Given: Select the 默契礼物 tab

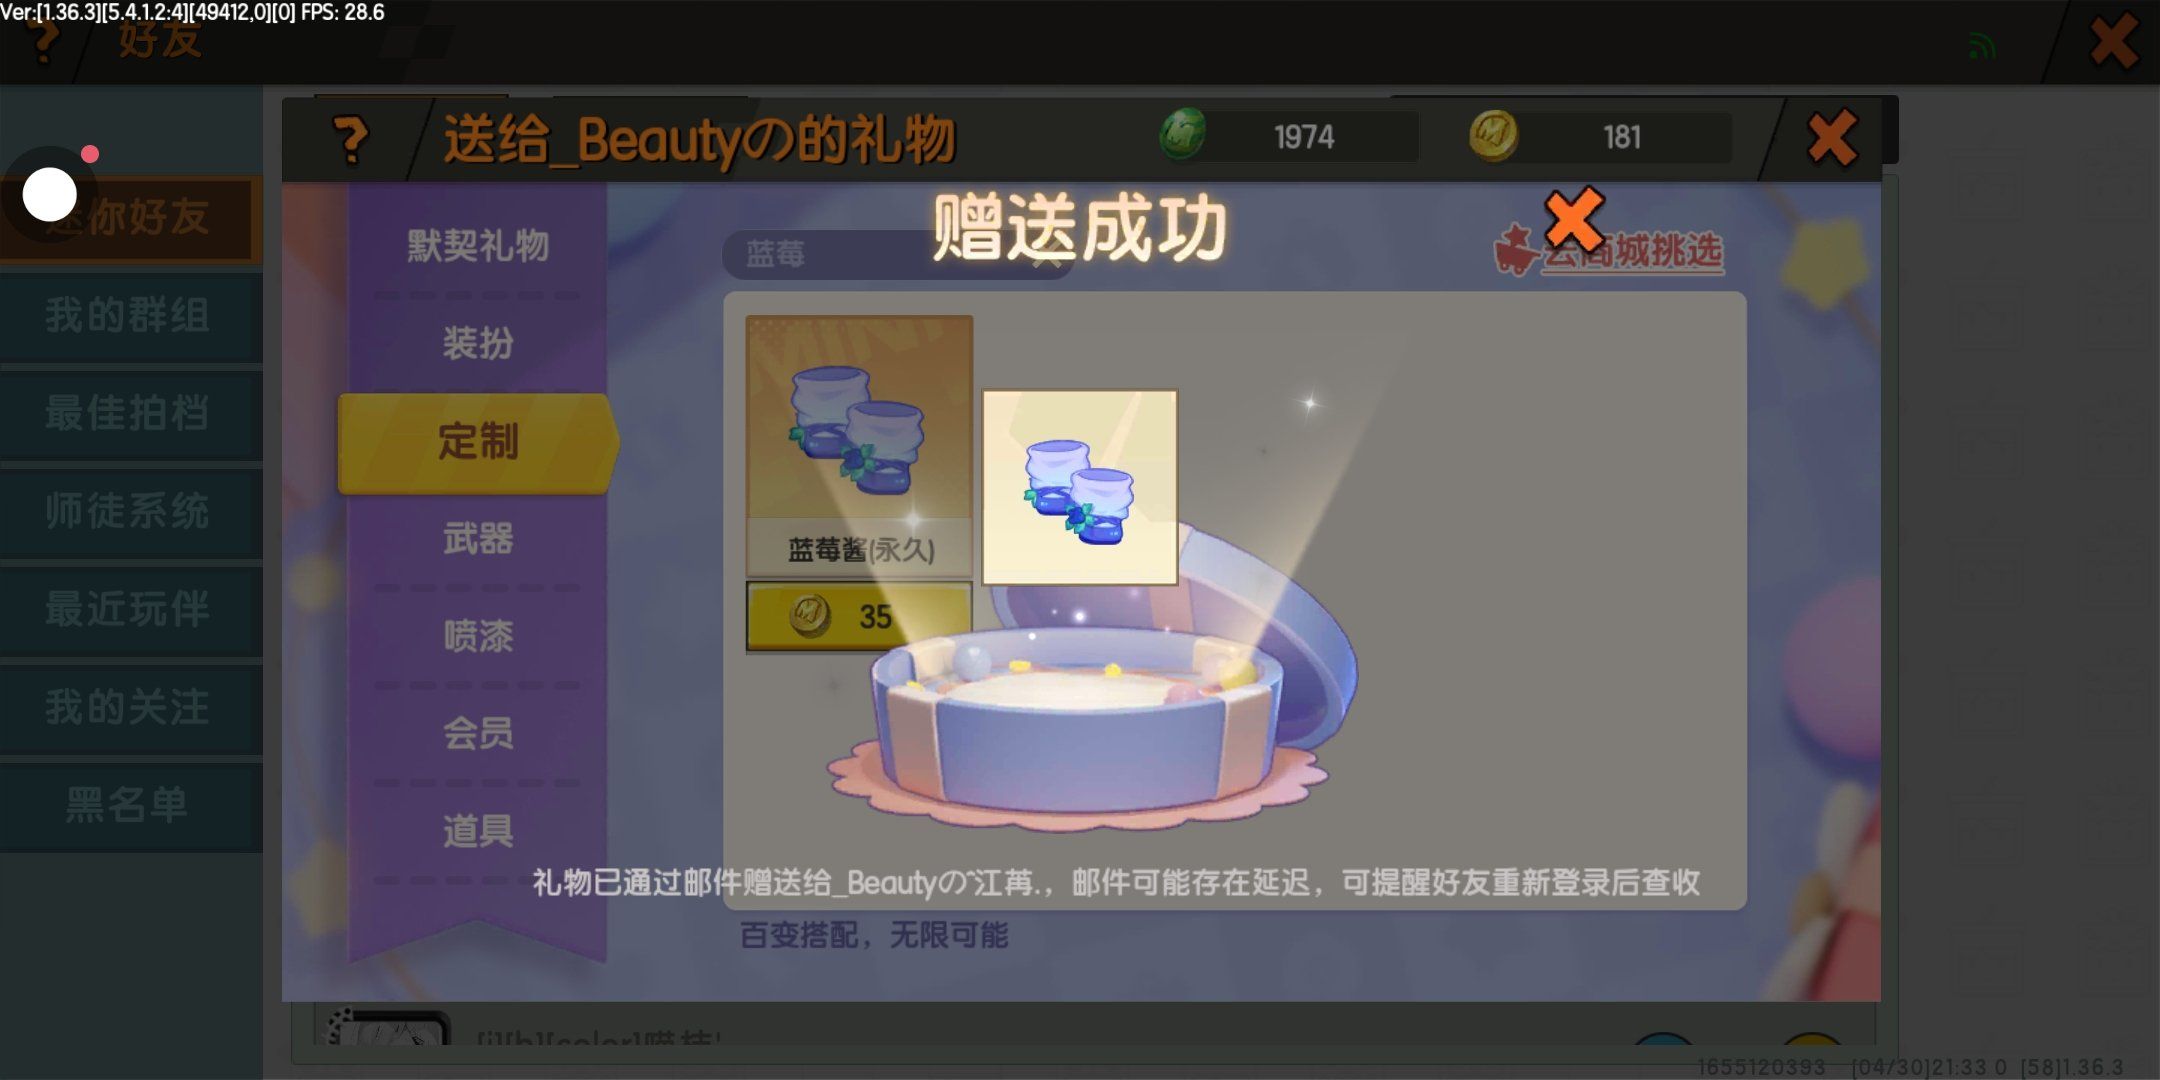Looking at the screenshot, I should 477,245.
